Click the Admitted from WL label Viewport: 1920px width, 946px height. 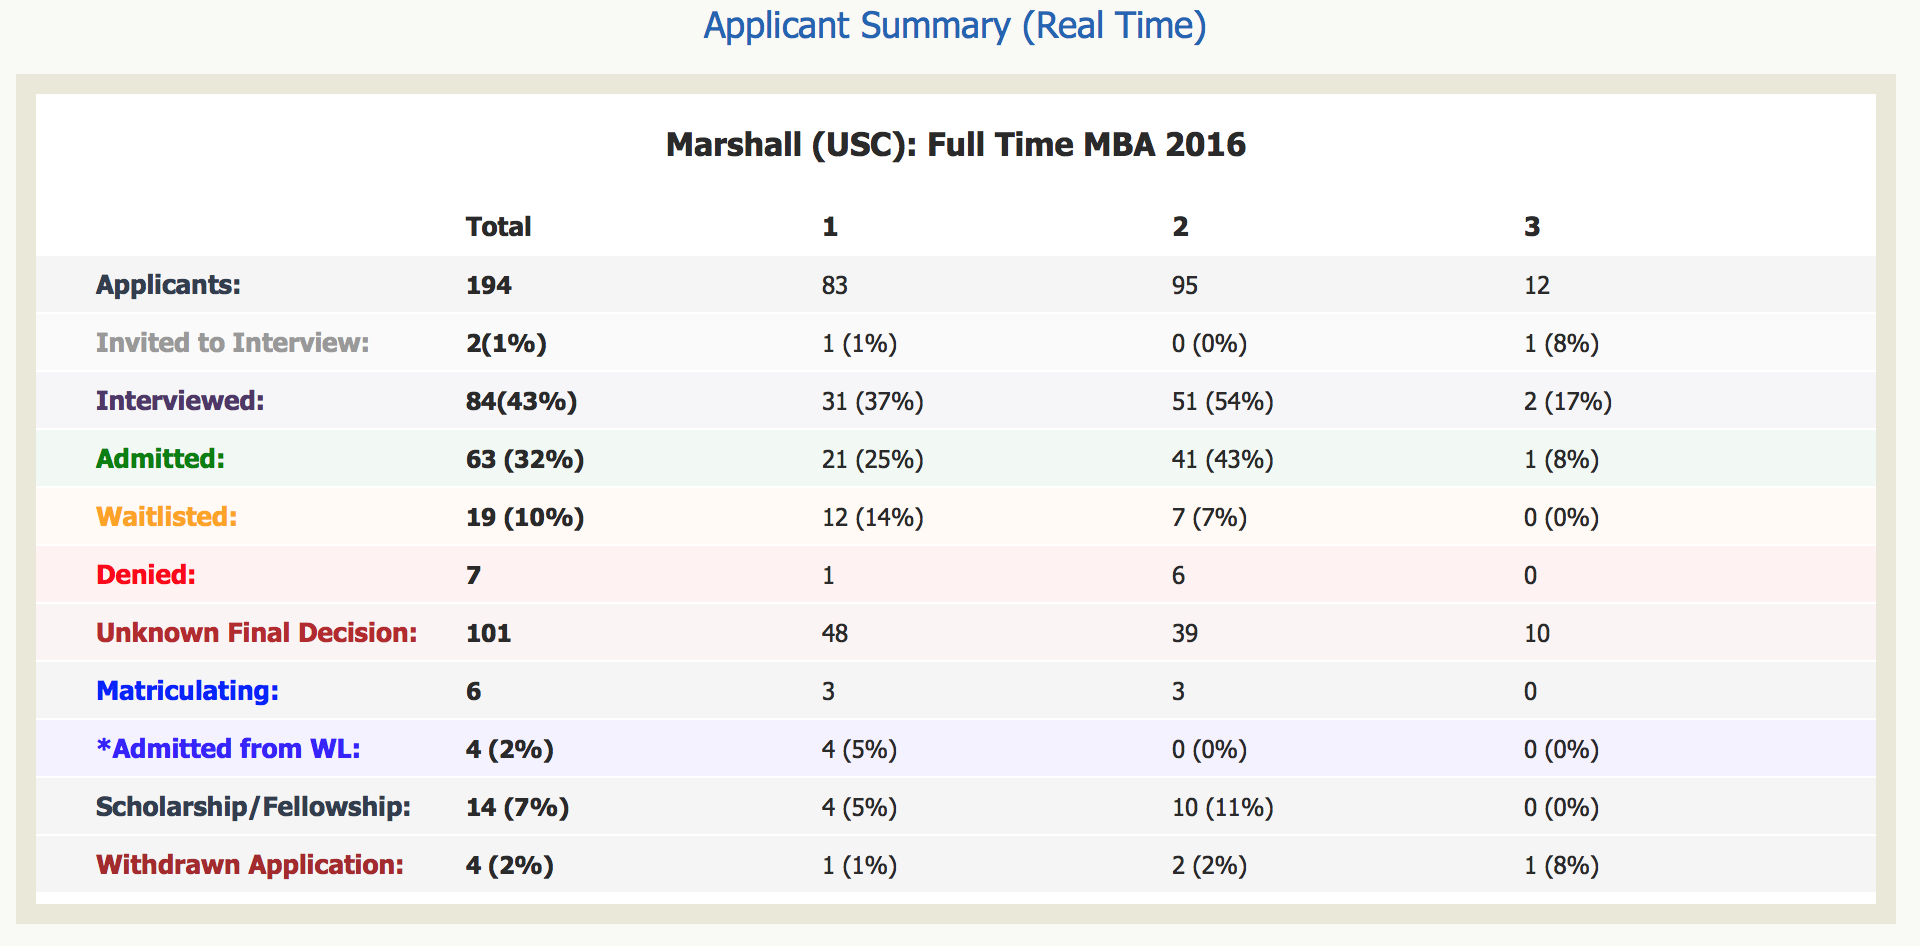pos(229,749)
